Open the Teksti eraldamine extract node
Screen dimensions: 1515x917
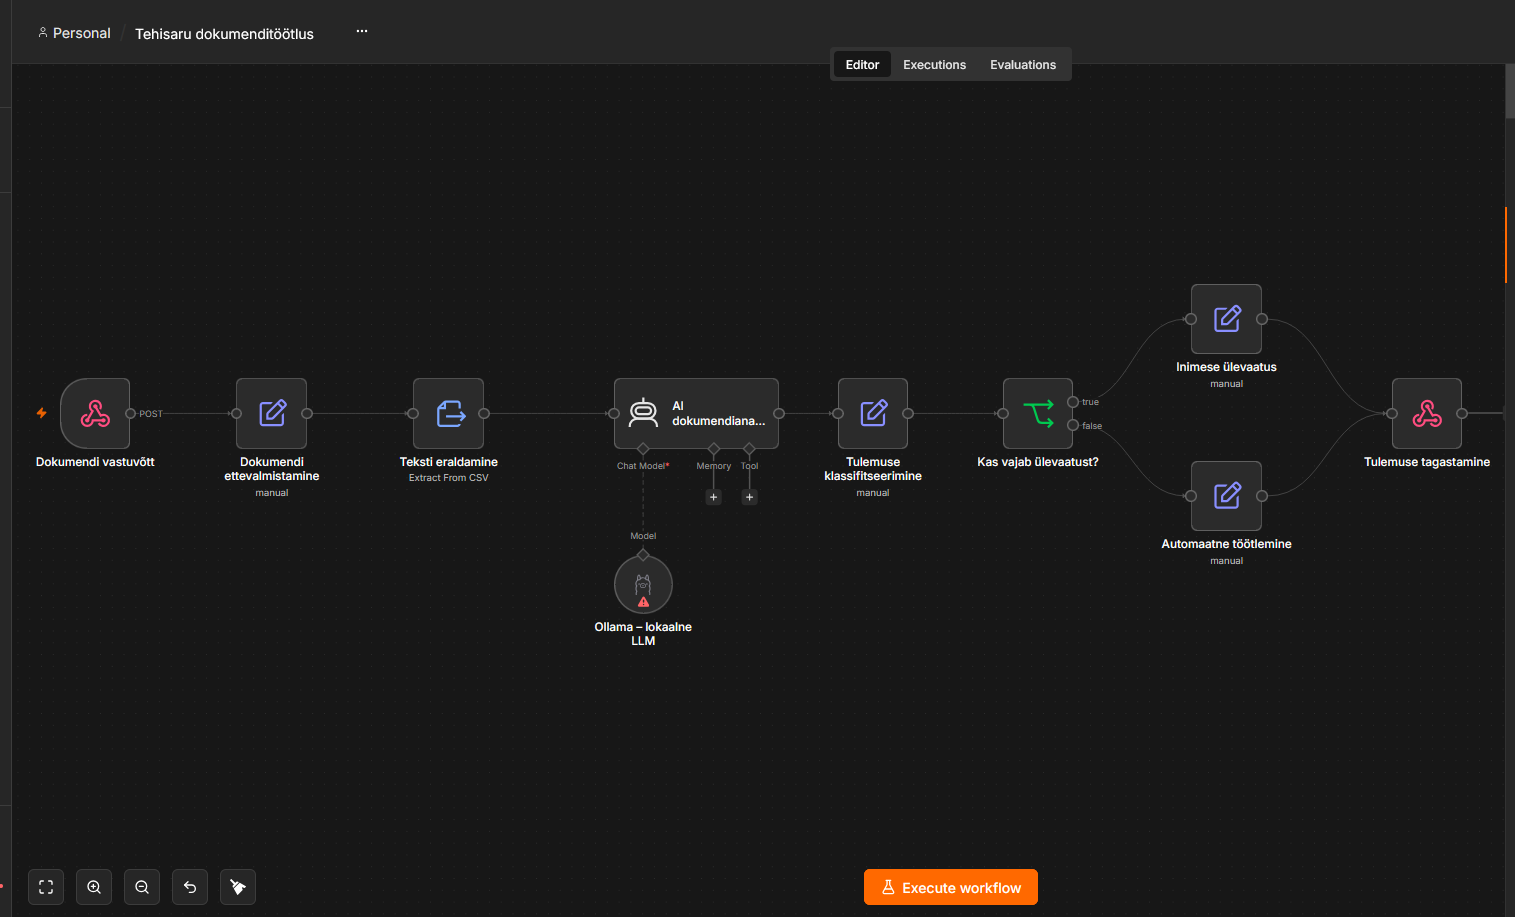(449, 413)
